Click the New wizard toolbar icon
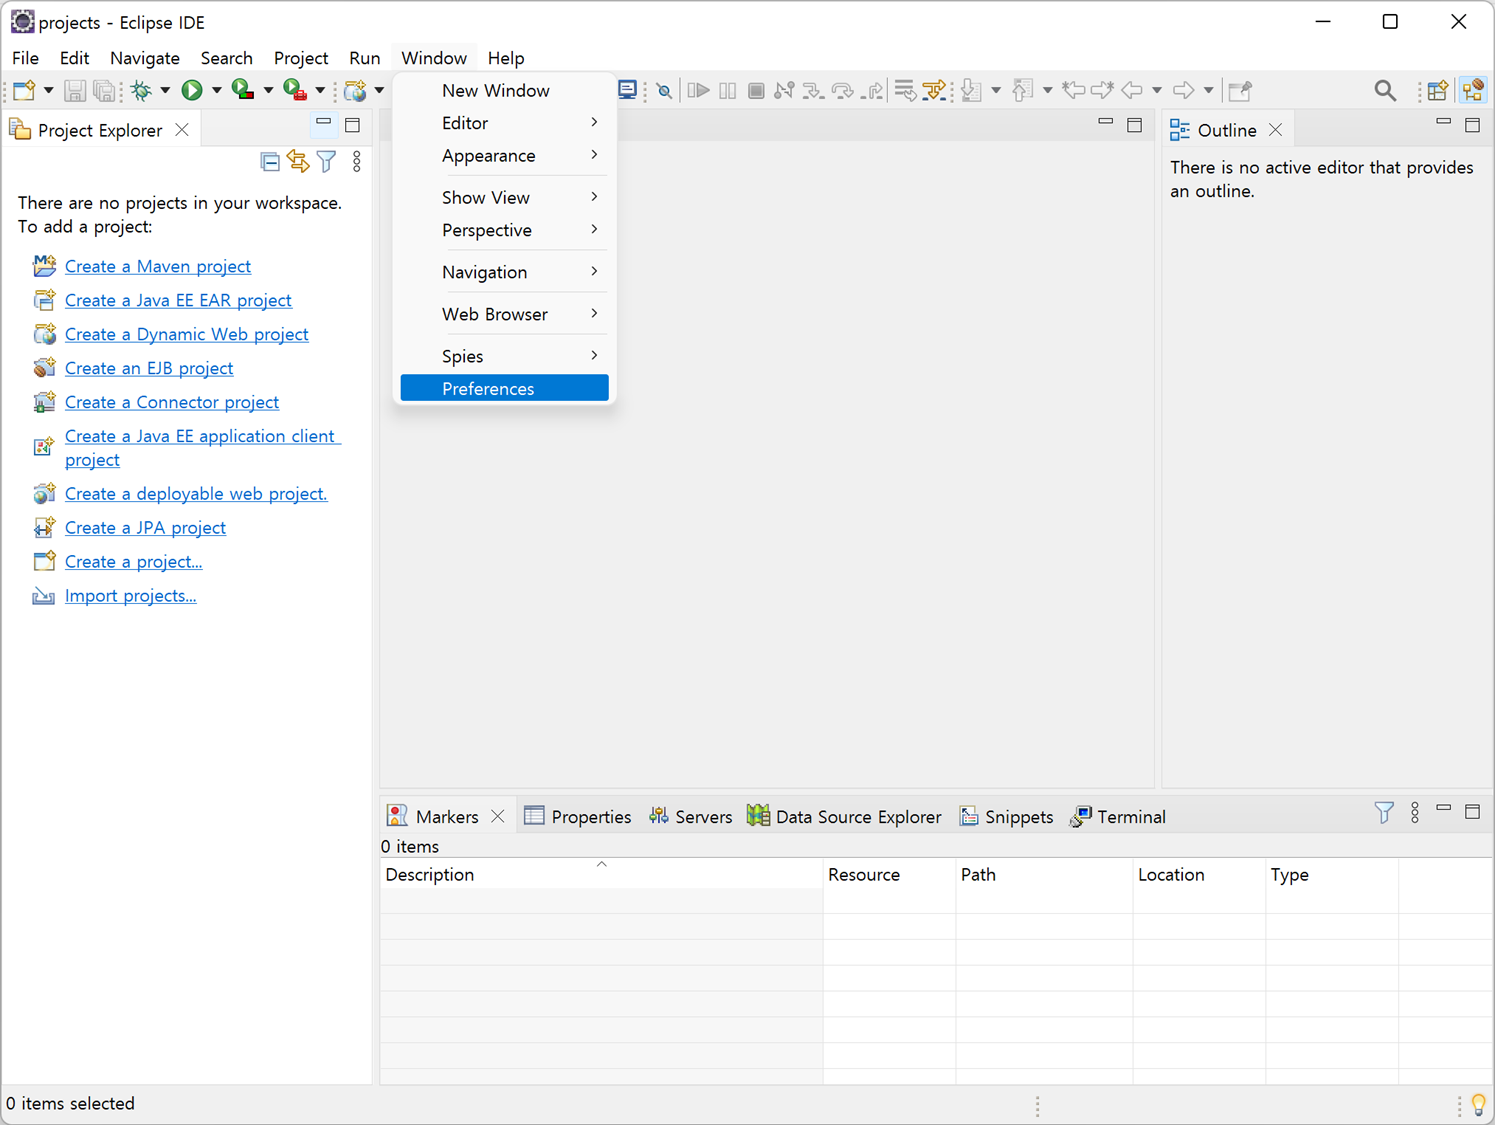1495x1125 pixels. pos(24,91)
